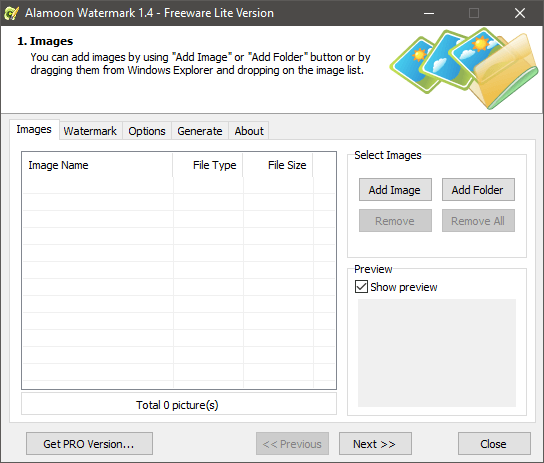Click the Remove button
This screenshot has height=463, width=544.
point(395,221)
